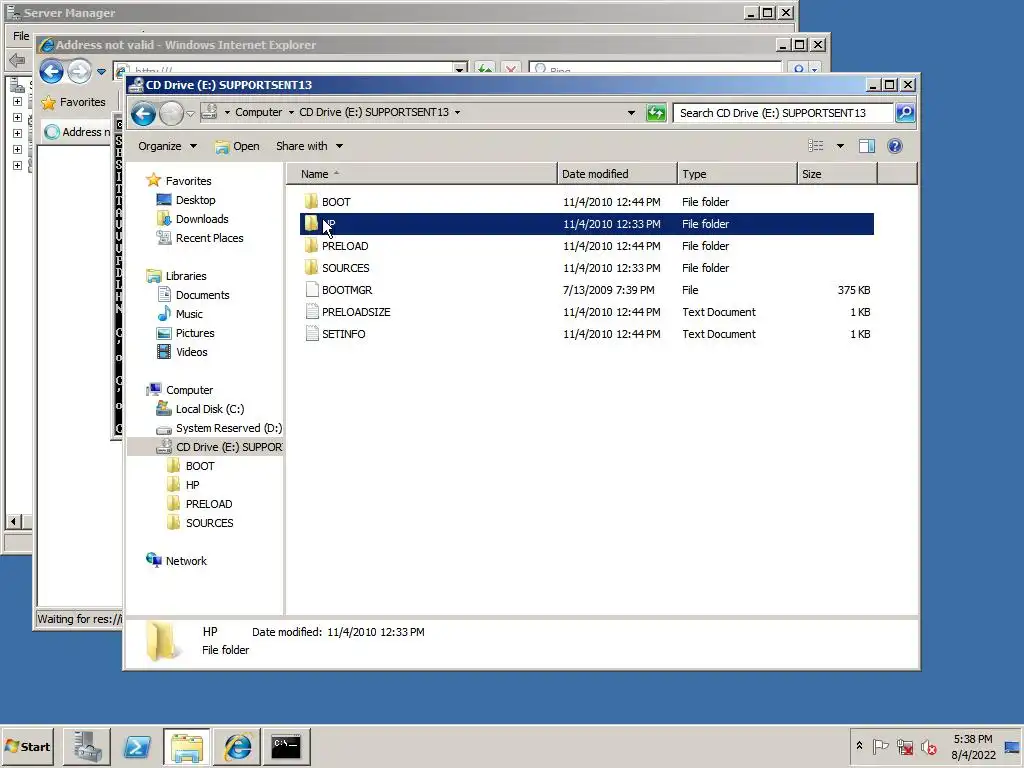Viewport: 1024px width, 768px height.
Task: Open recent pages dropdown beside Forward
Action: coord(190,113)
